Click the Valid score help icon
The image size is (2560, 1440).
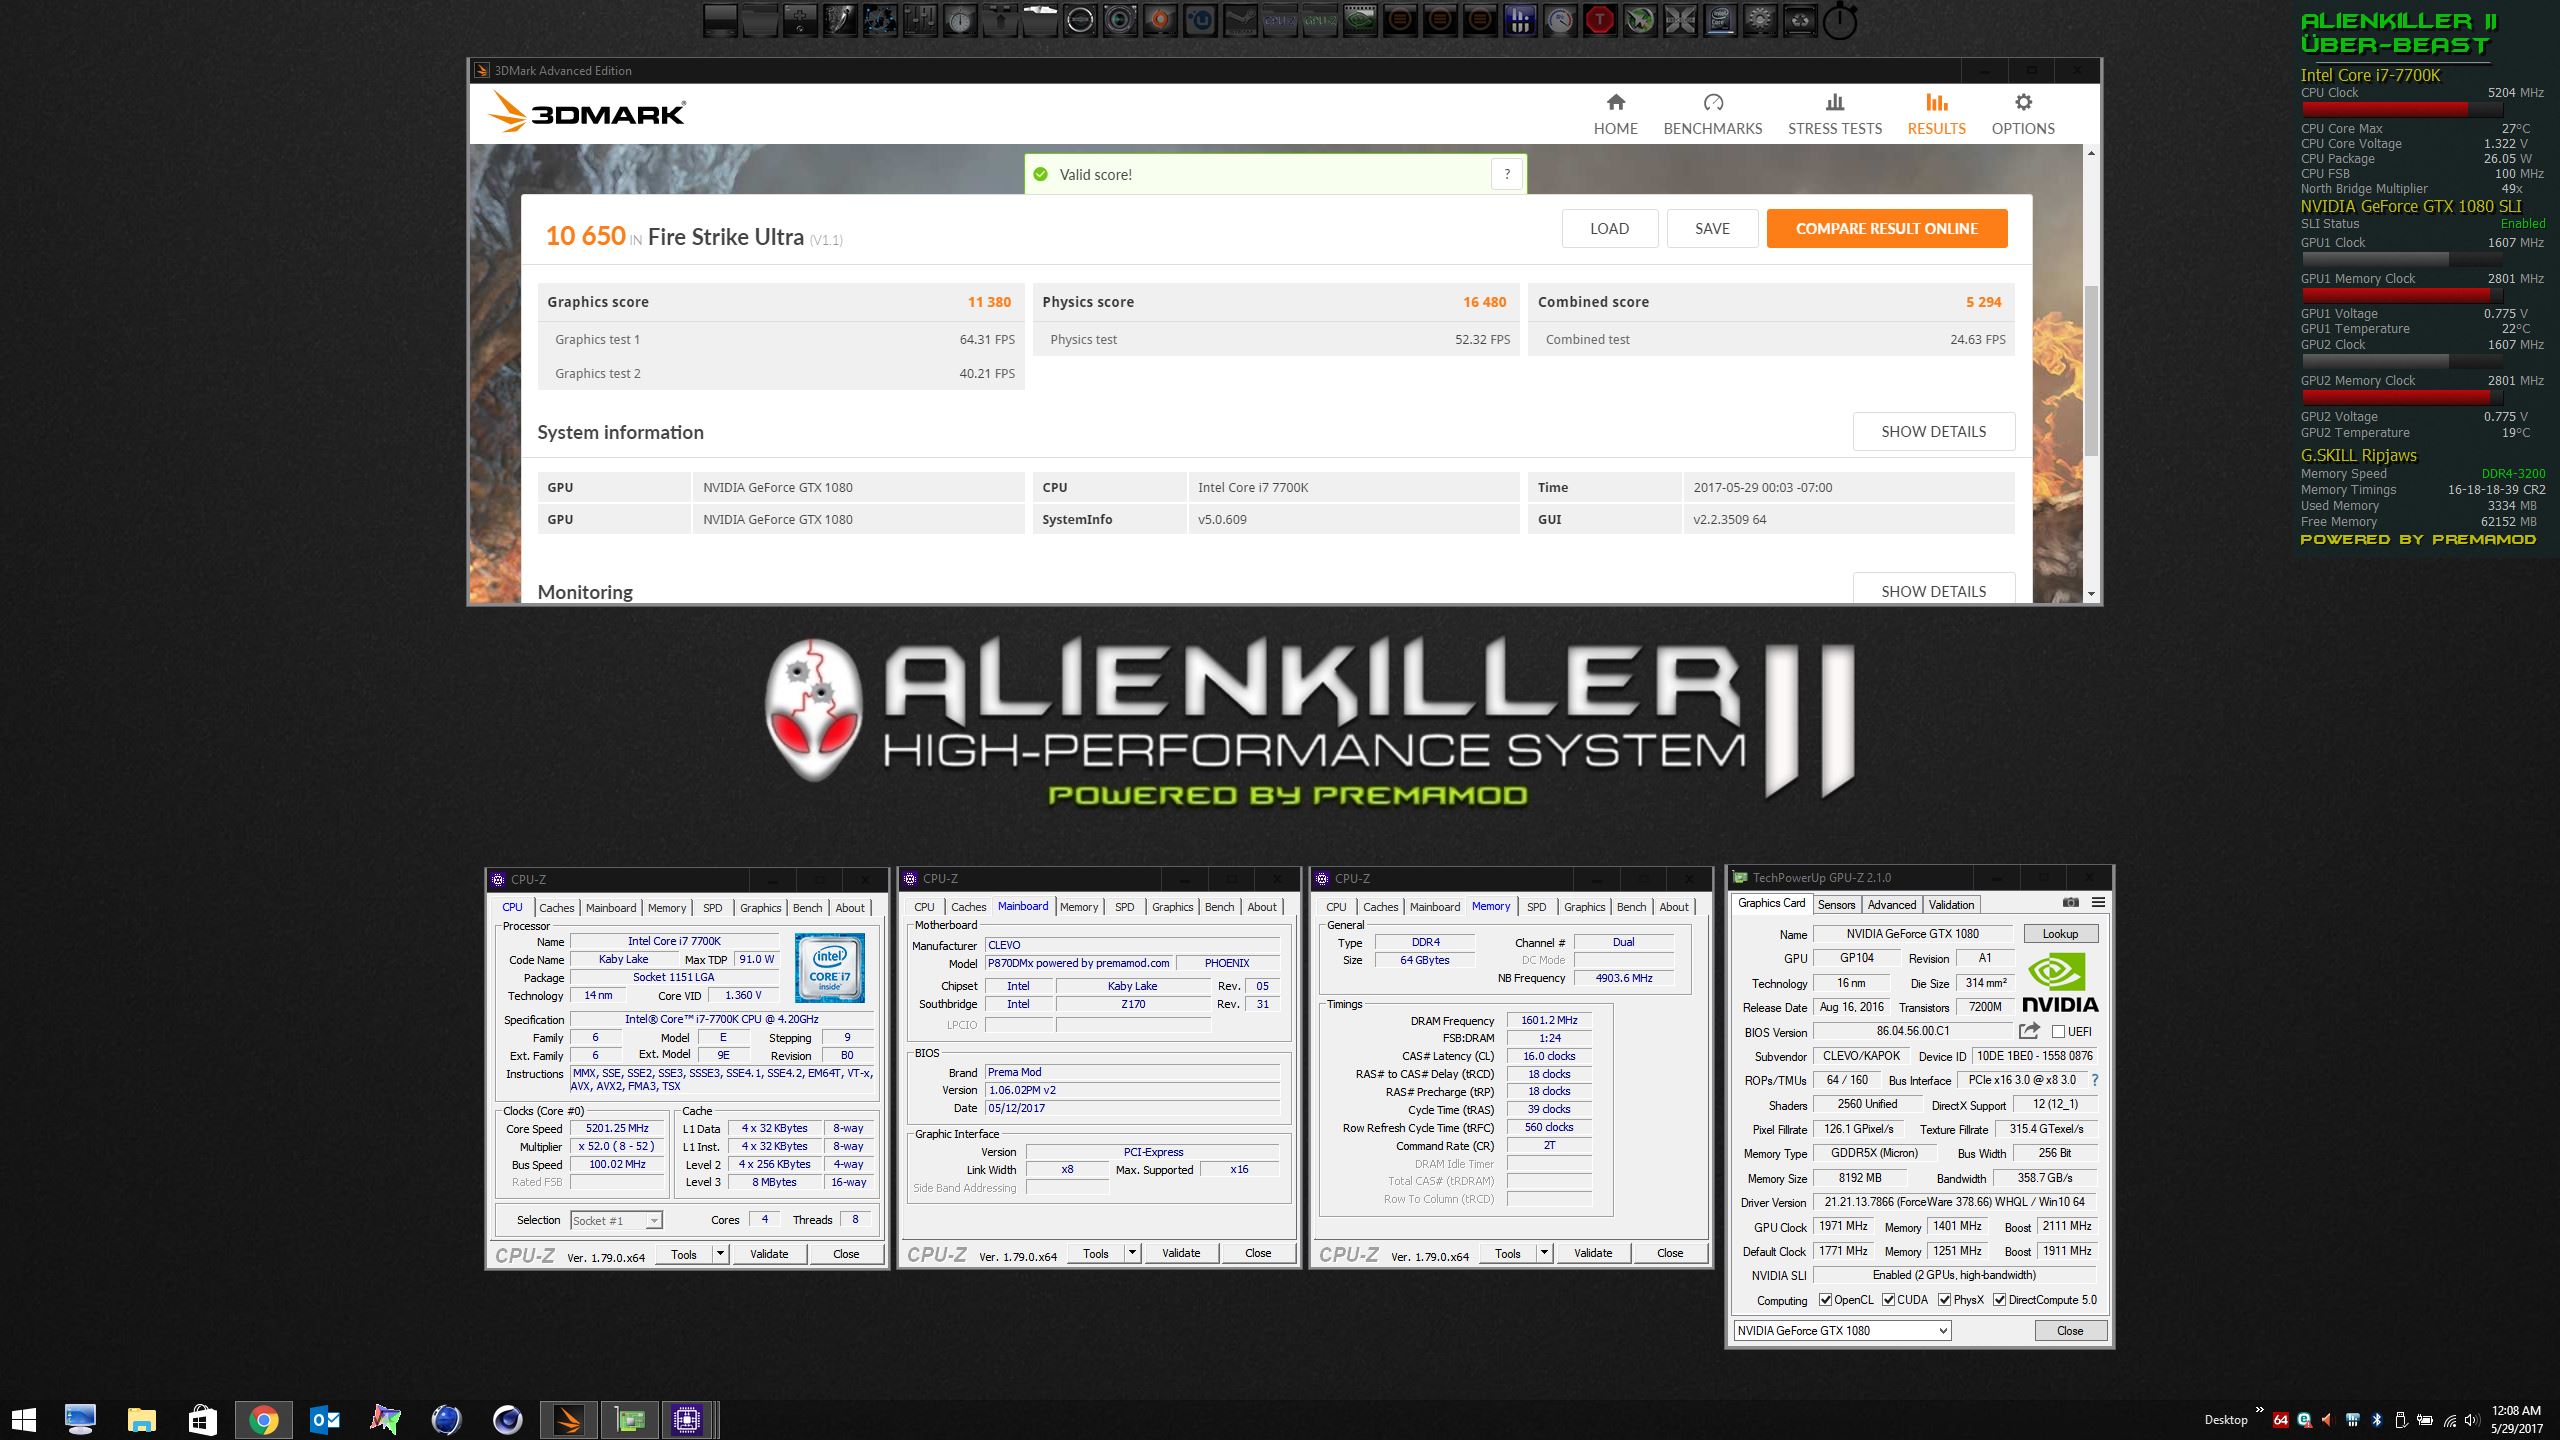[1507, 174]
